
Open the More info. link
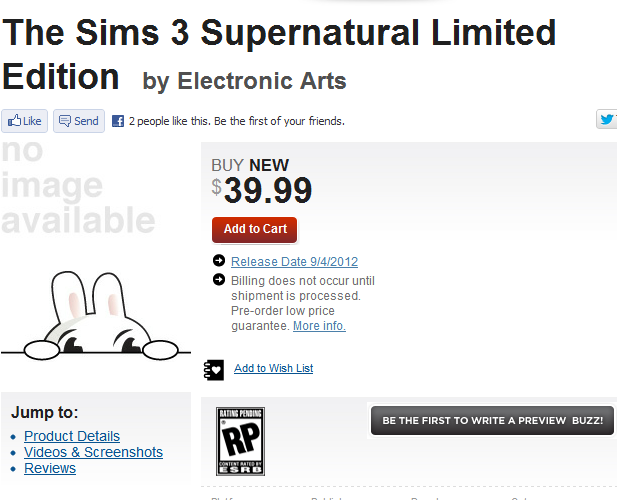319,326
